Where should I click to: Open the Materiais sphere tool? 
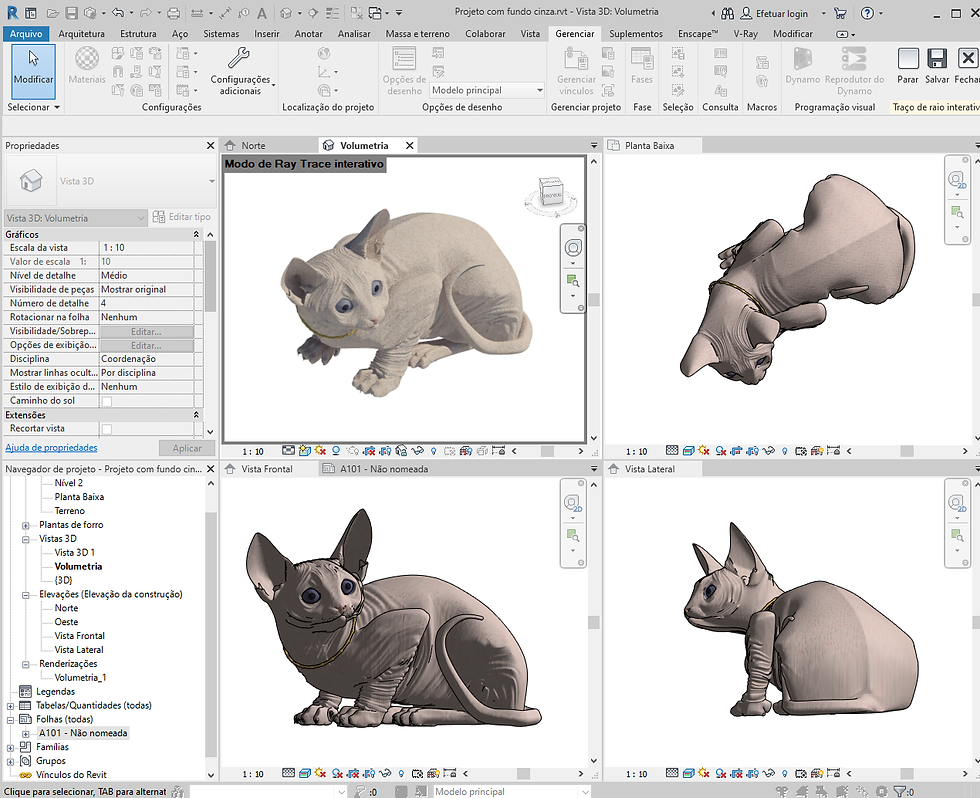pos(87,66)
